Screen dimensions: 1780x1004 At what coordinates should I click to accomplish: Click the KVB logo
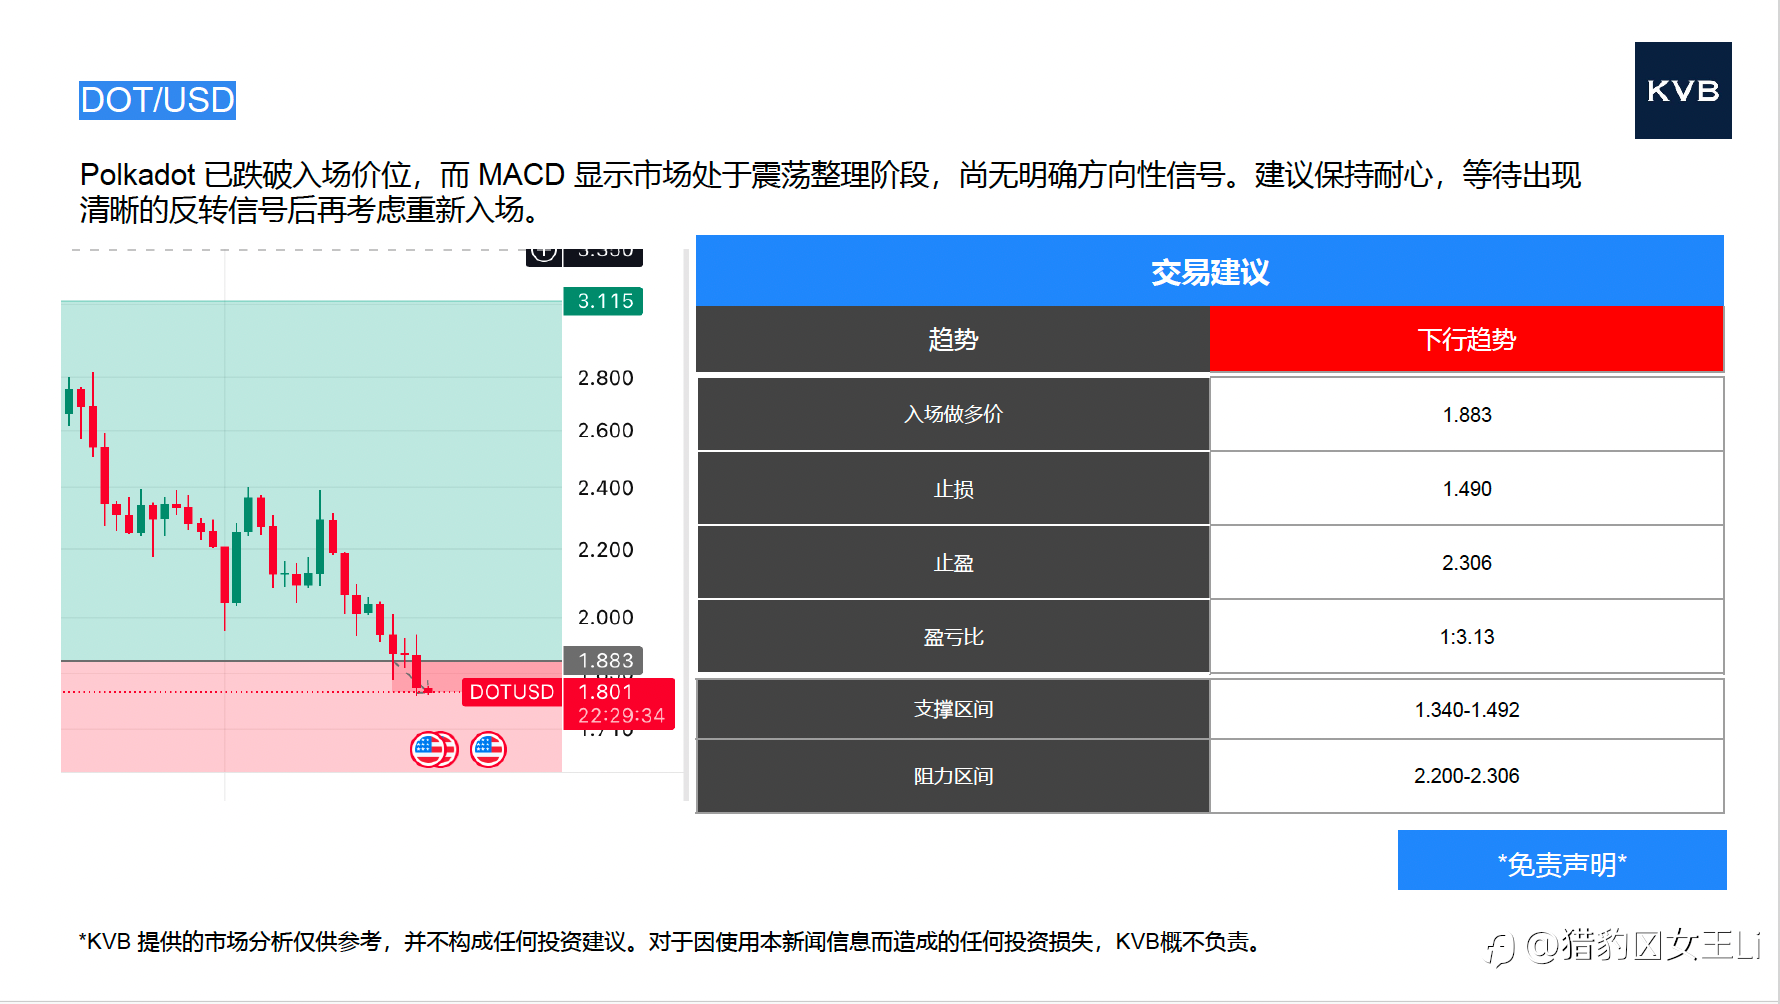click(1683, 90)
